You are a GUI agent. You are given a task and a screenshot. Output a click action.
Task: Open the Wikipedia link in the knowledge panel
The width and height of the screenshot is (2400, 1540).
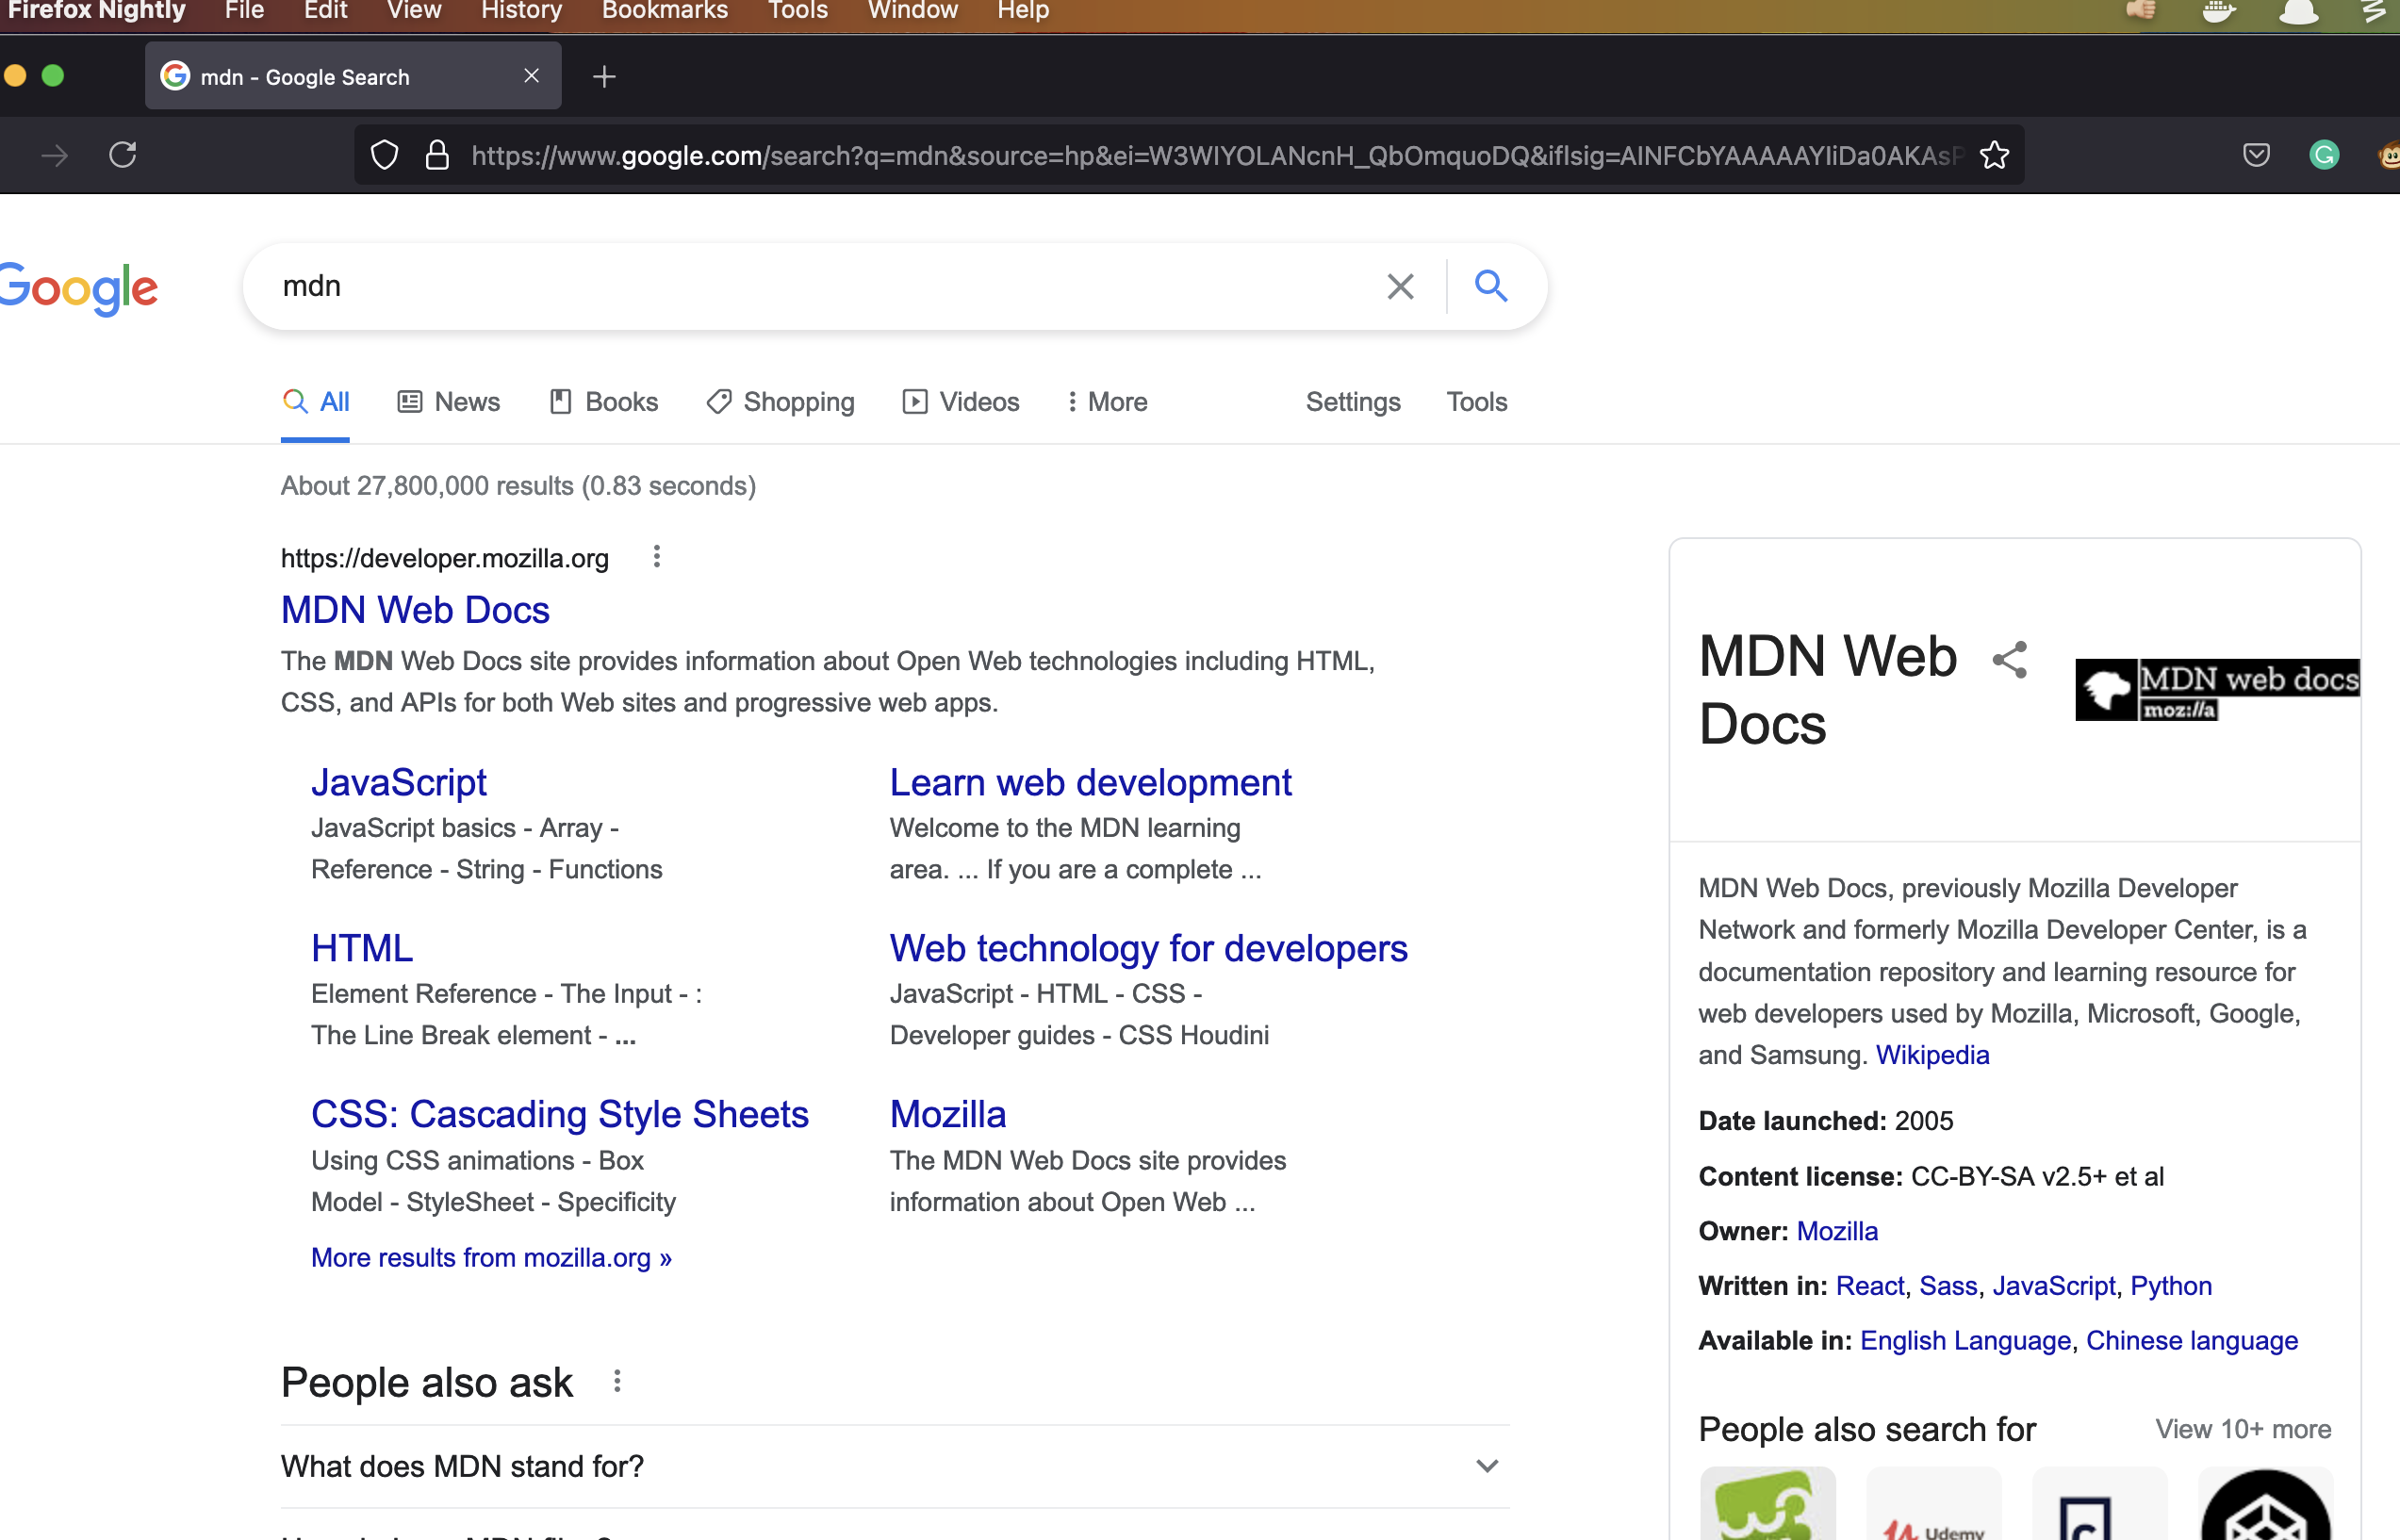1932,1054
